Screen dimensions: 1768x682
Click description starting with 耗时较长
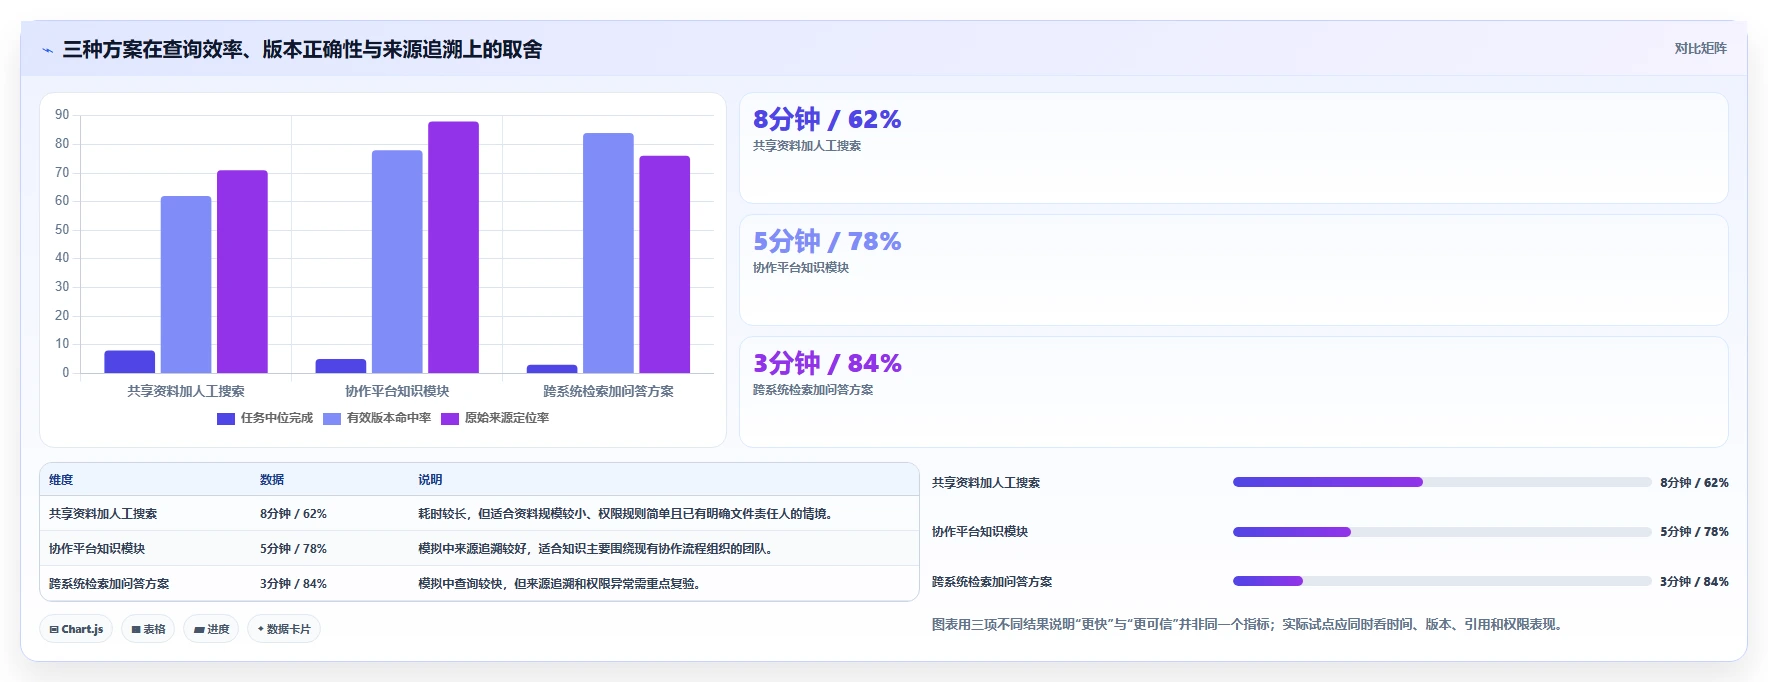click(x=628, y=514)
